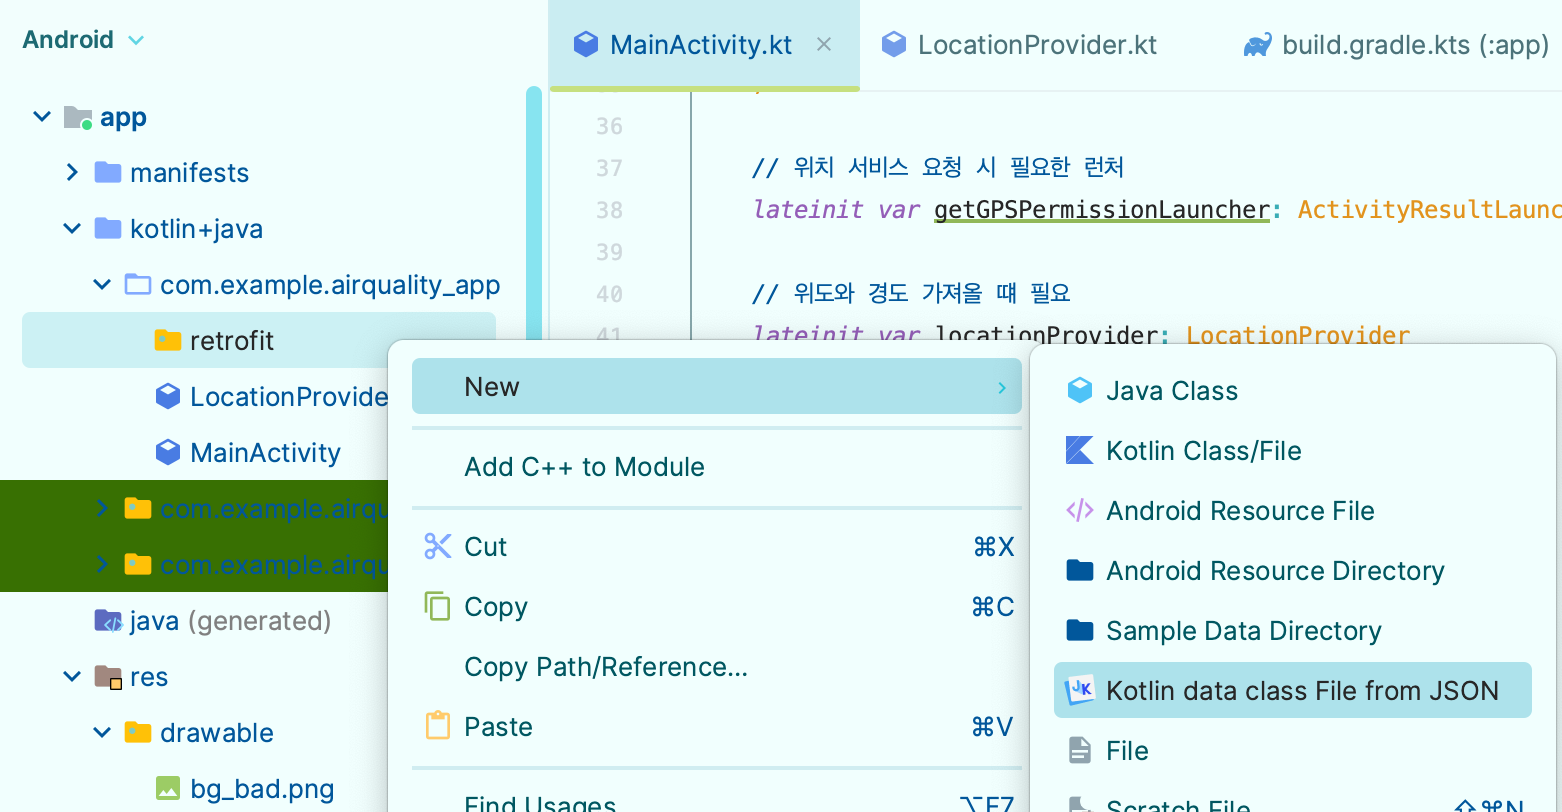Click the LocationProvider type in code
The width and height of the screenshot is (1562, 812).
1298,335
